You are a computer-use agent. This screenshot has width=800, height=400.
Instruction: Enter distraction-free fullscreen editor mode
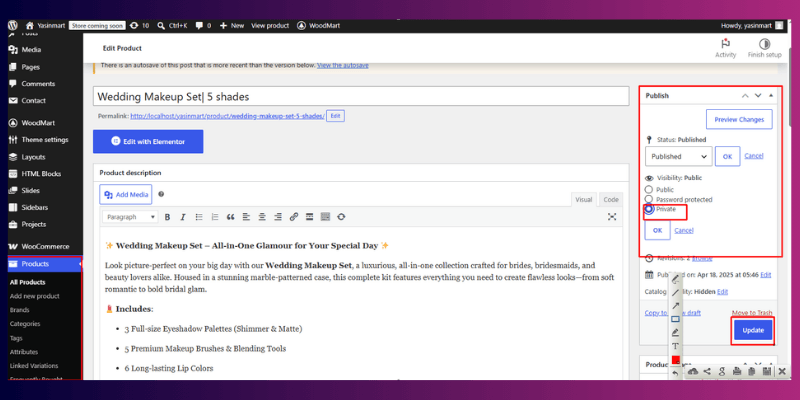[612, 217]
